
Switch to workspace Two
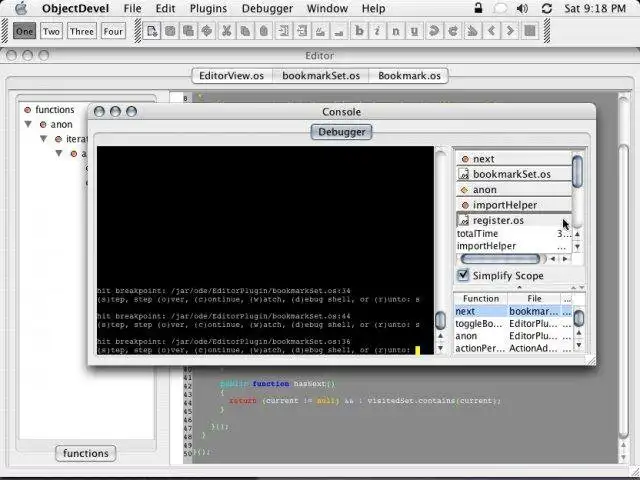51,31
